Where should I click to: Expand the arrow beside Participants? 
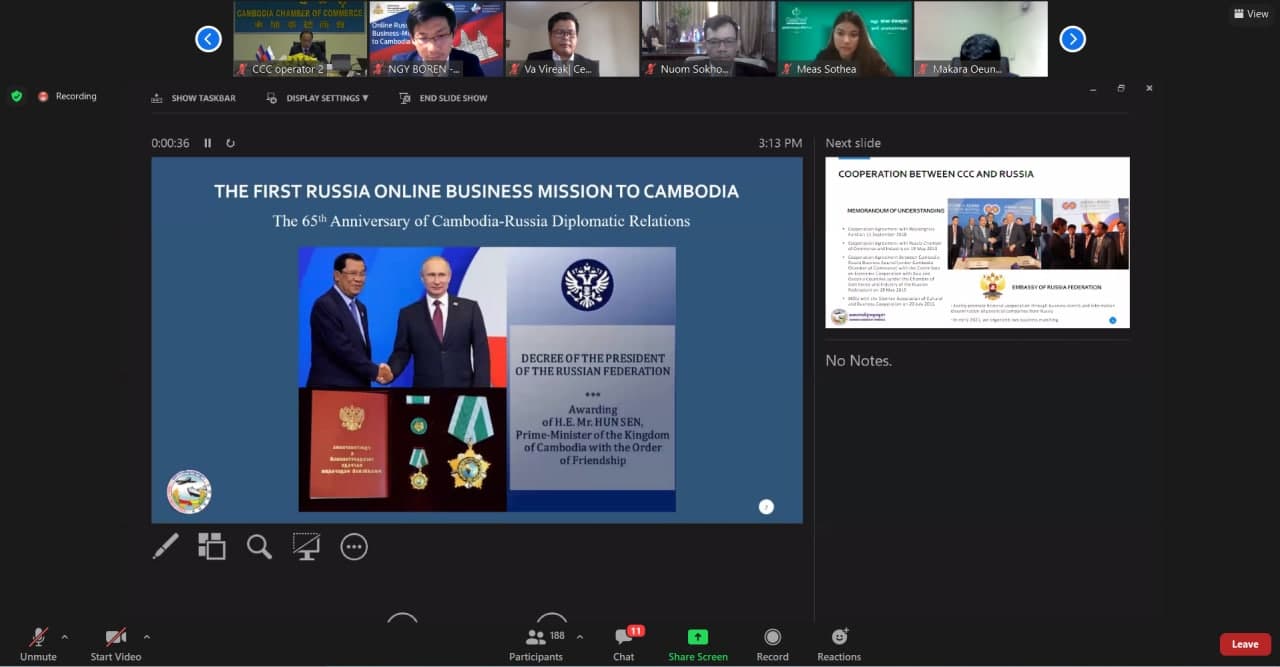[579, 637]
